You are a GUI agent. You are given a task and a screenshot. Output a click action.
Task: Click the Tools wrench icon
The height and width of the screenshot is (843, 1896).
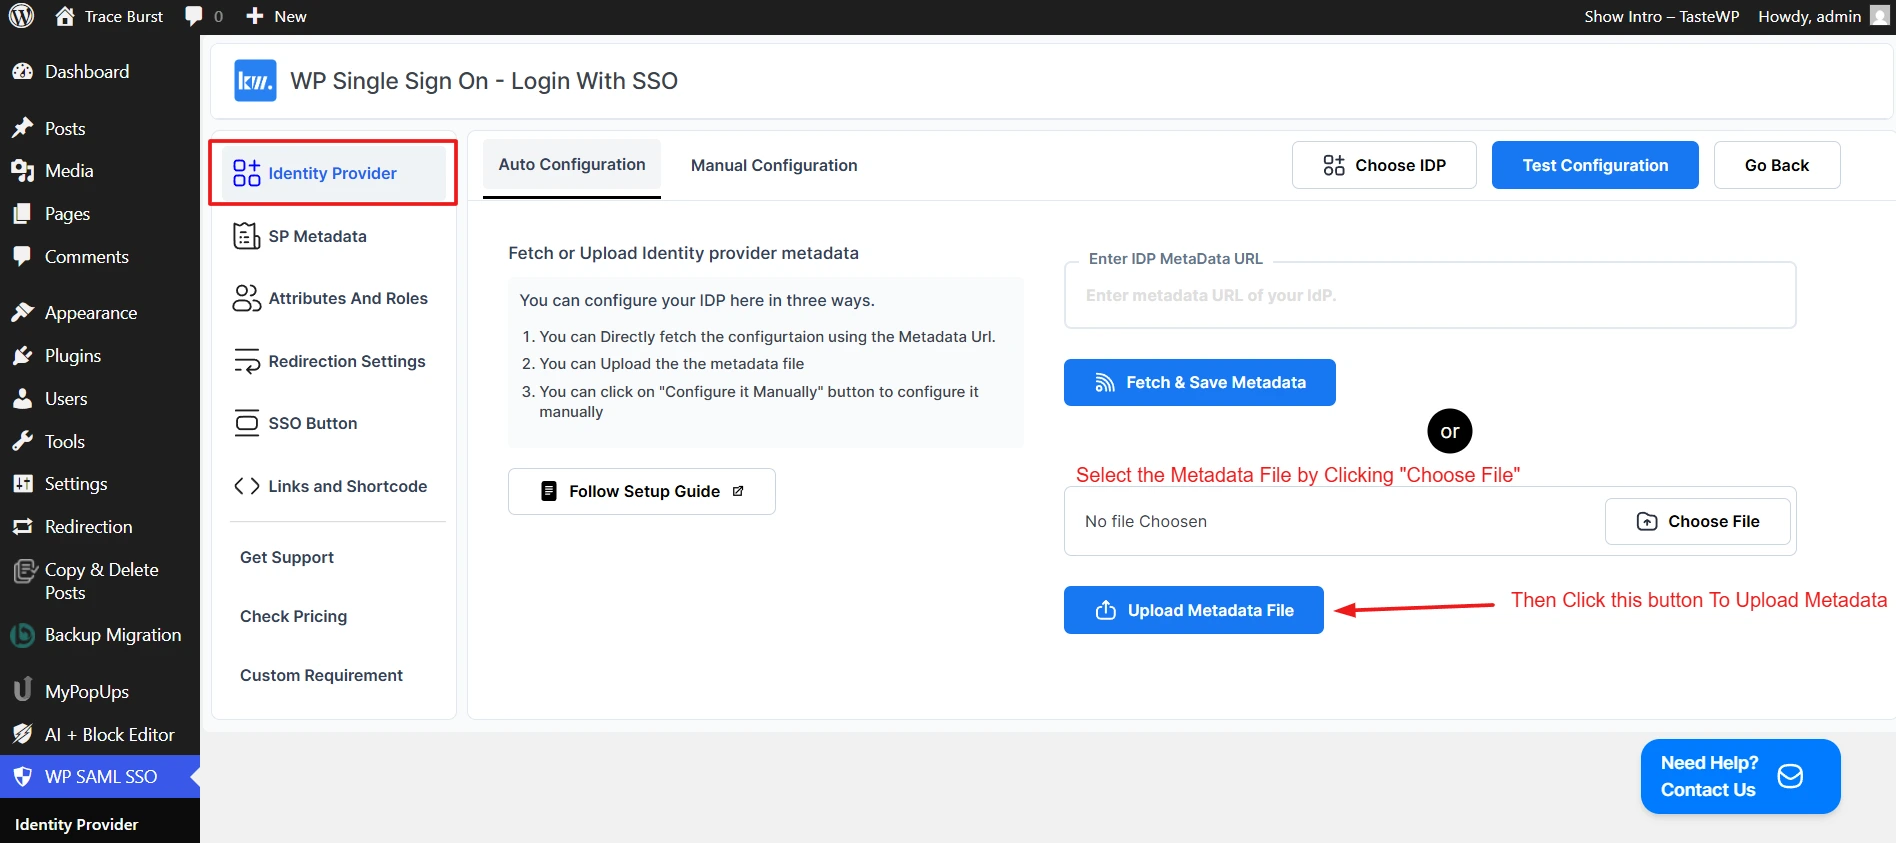coord(22,442)
